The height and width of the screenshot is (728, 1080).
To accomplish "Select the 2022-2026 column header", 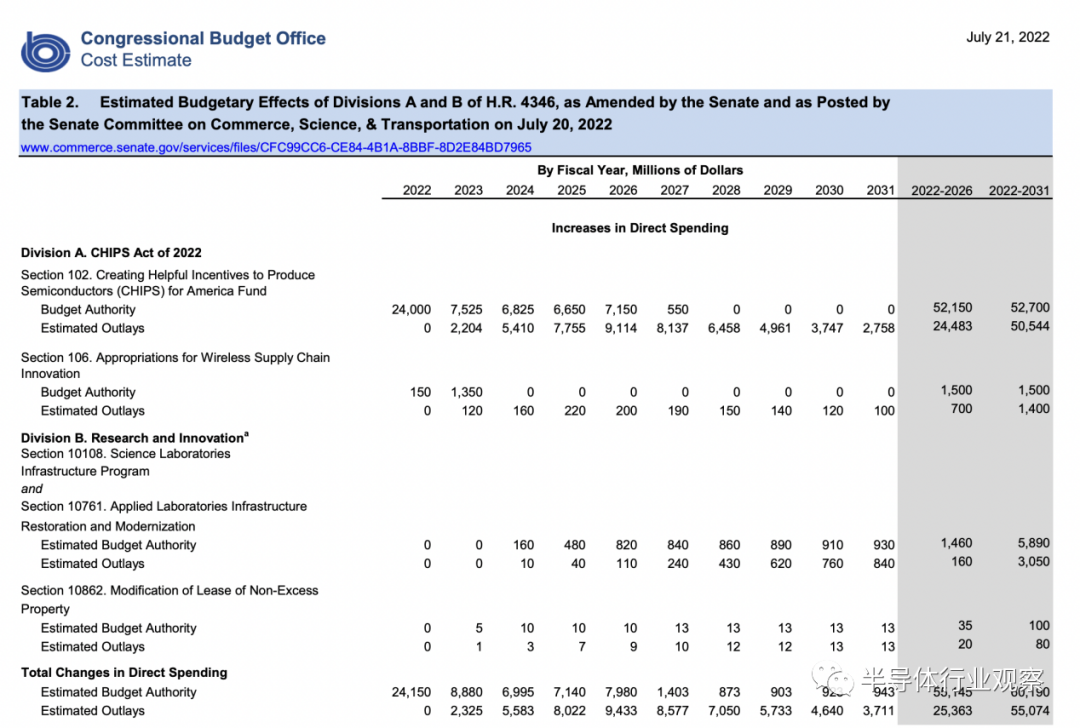I will coord(942,191).
